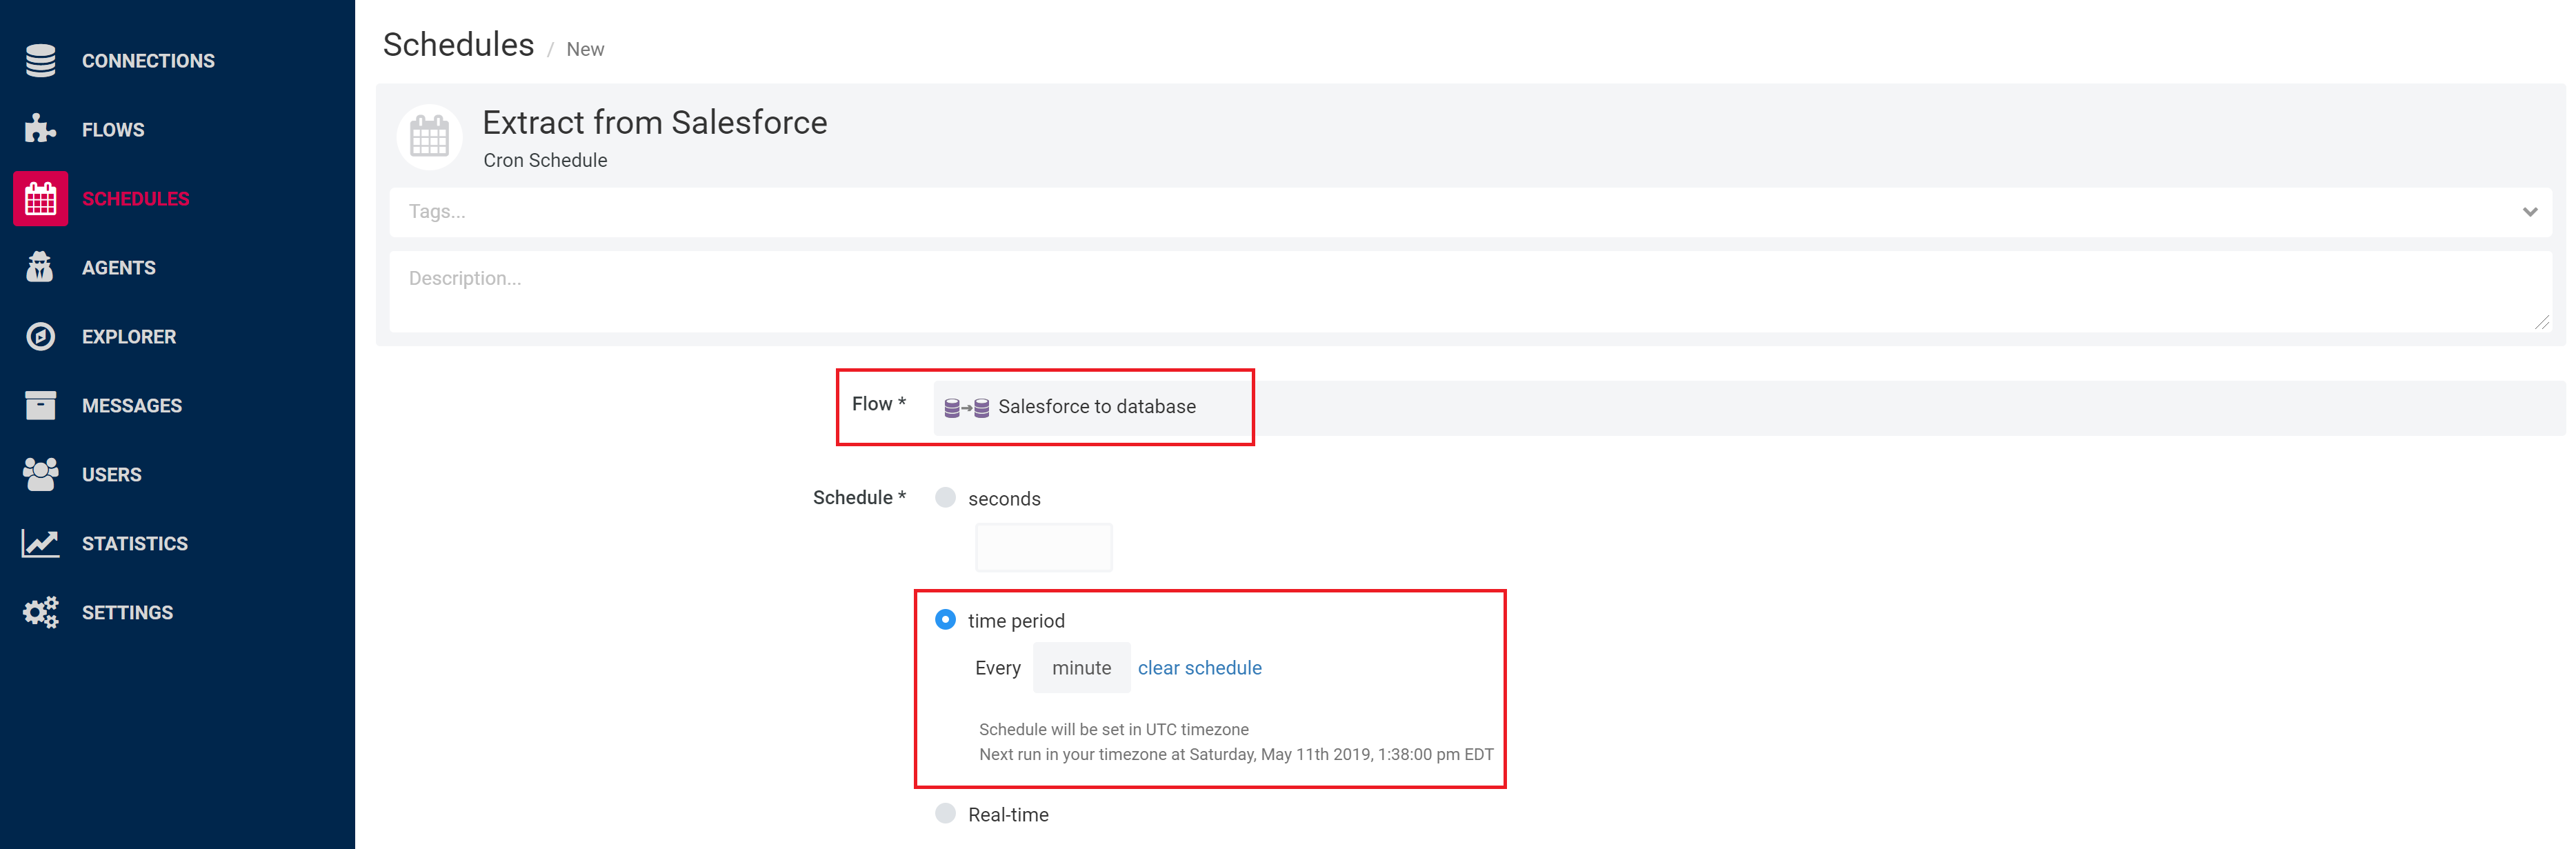Select the time period radio button
Image resolution: width=2576 pixels, height=849 pixels.
coord(945,619)
